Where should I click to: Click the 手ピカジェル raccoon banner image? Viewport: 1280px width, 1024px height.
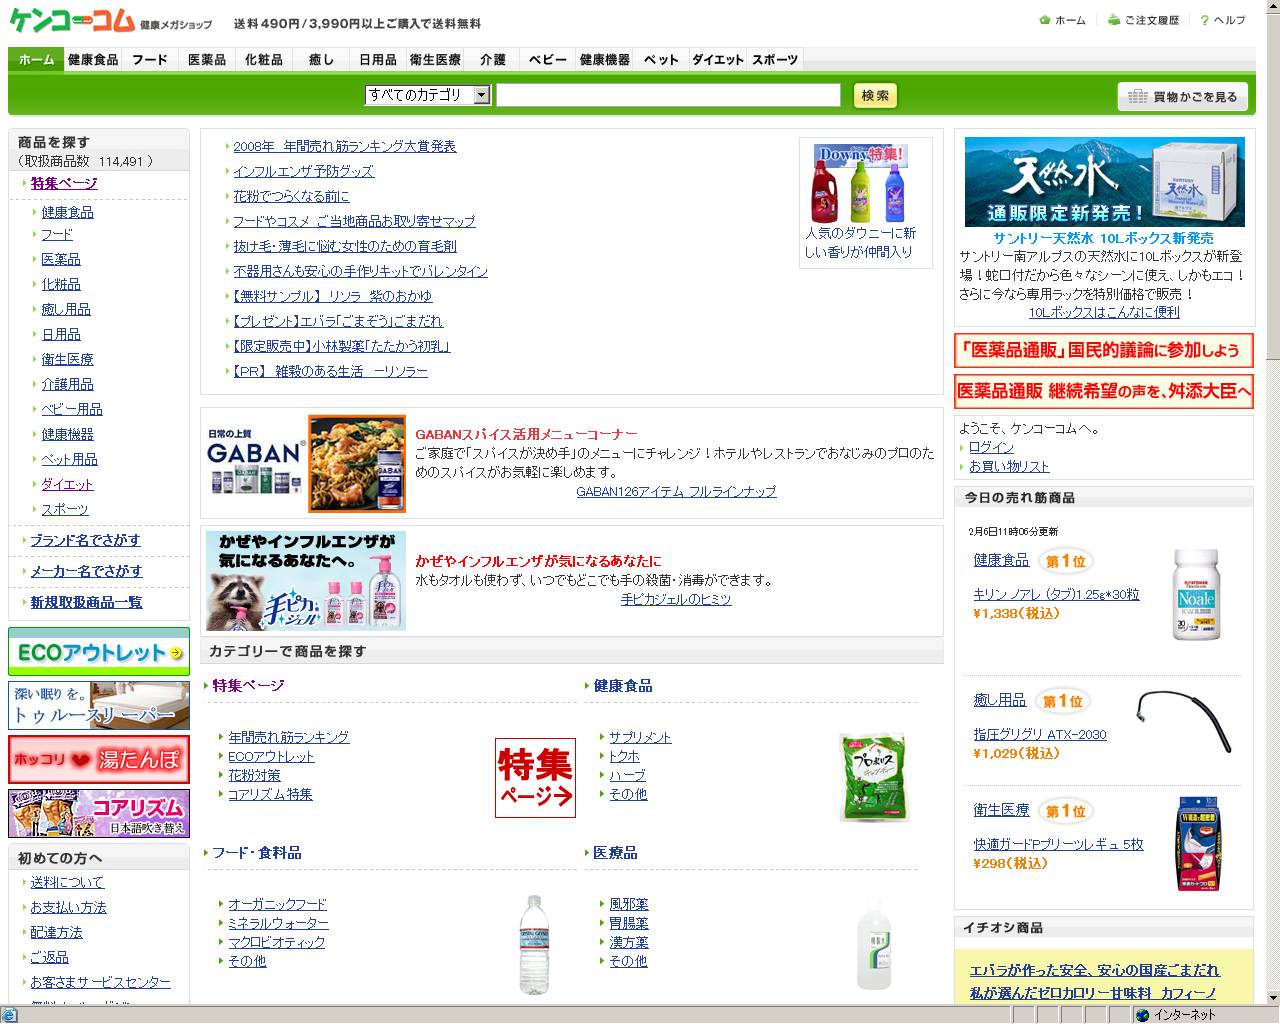(x=305, y=581)
